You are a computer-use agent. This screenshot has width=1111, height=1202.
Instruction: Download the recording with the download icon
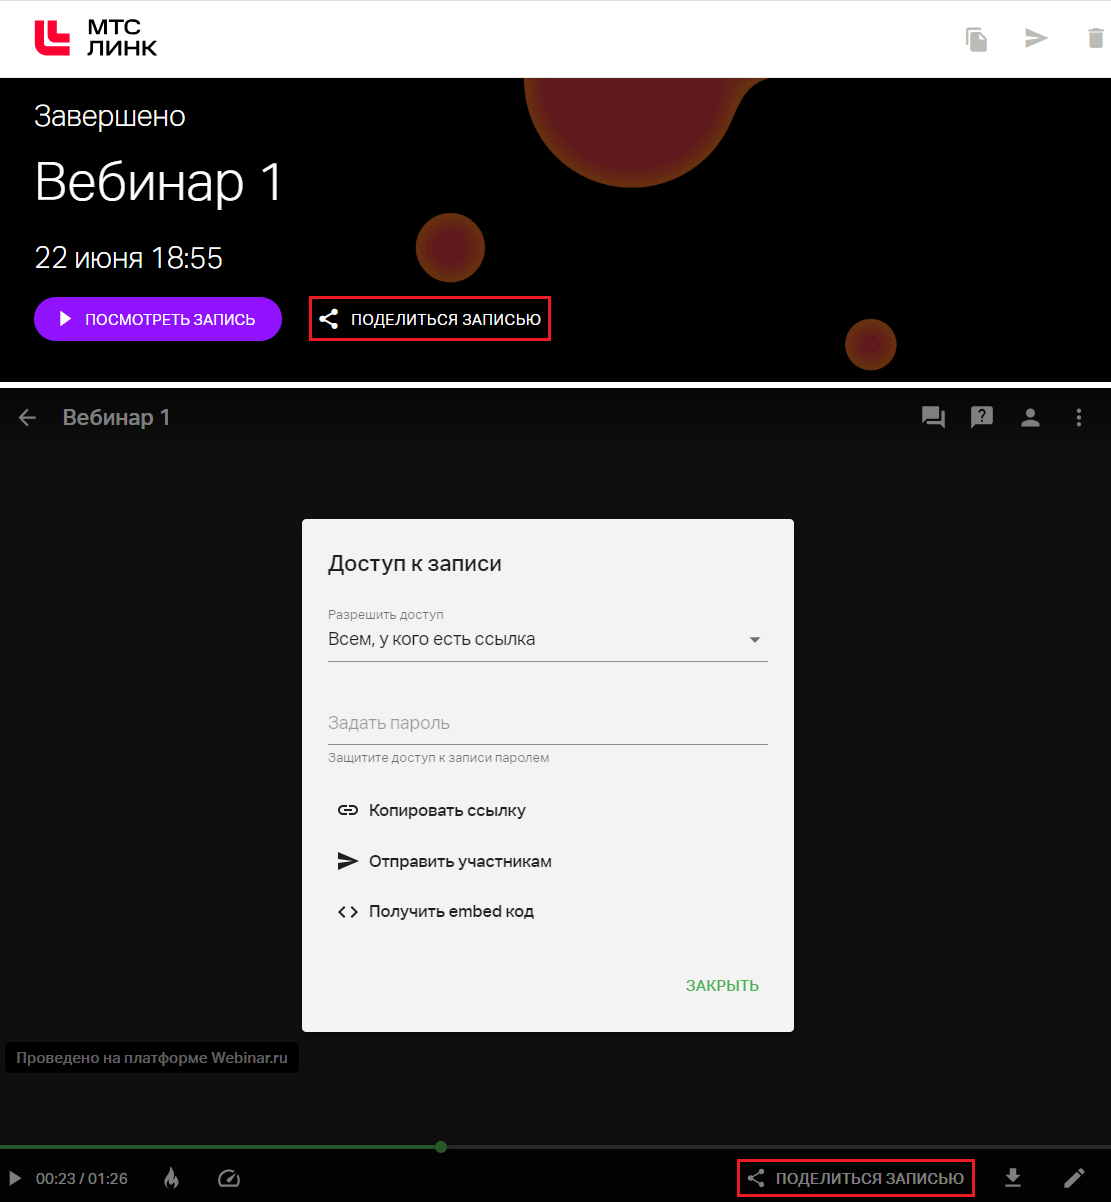1013,1178
